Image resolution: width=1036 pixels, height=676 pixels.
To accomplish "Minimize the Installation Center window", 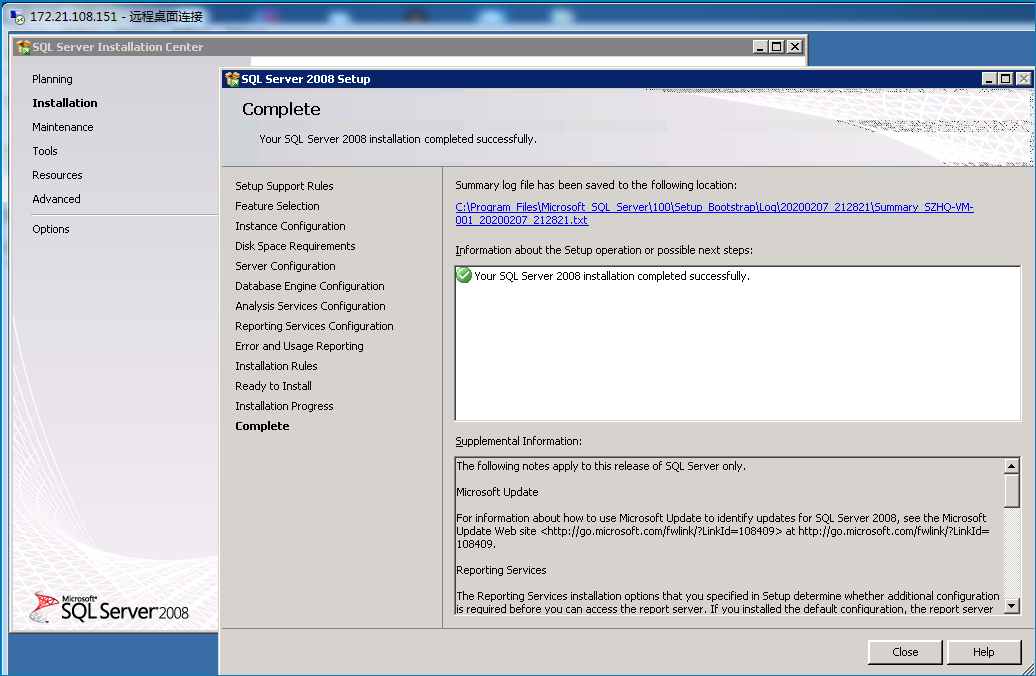I will (760, 46).
